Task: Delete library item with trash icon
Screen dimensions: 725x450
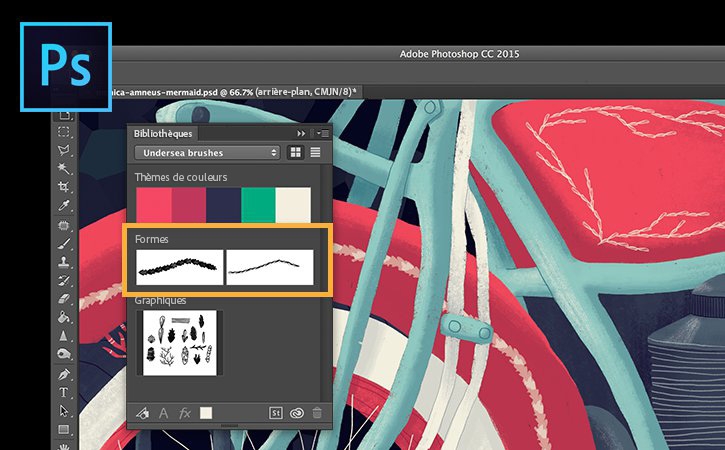Action: [x=317, y=413]
